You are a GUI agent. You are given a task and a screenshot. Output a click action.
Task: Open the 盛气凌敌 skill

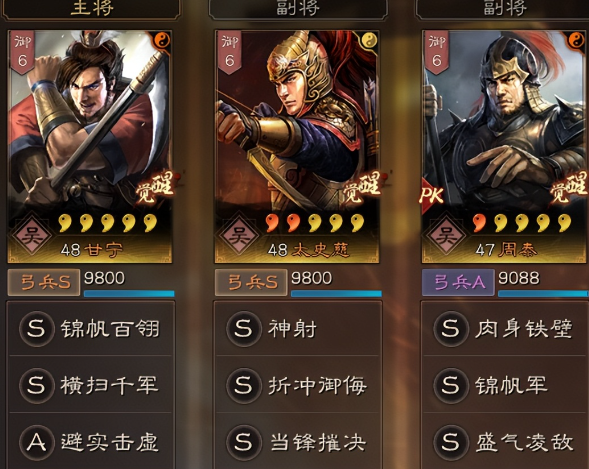pos(505,443)
